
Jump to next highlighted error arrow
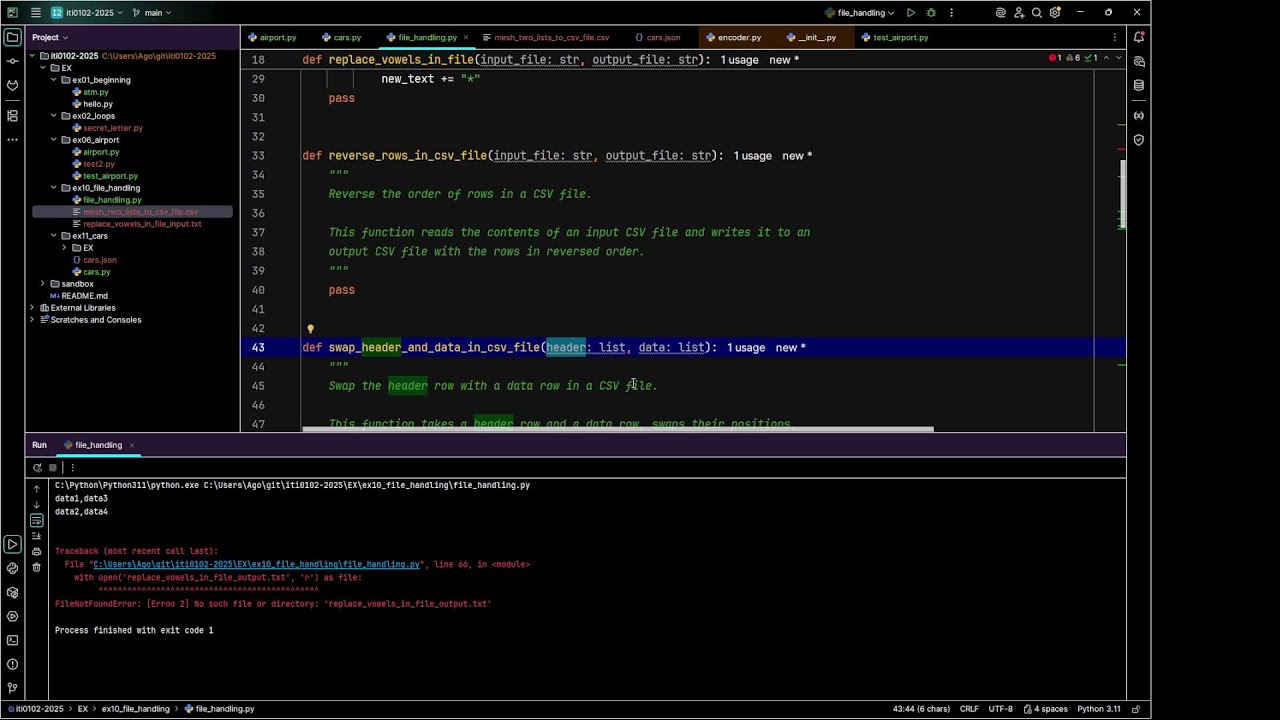(1118, 58)
